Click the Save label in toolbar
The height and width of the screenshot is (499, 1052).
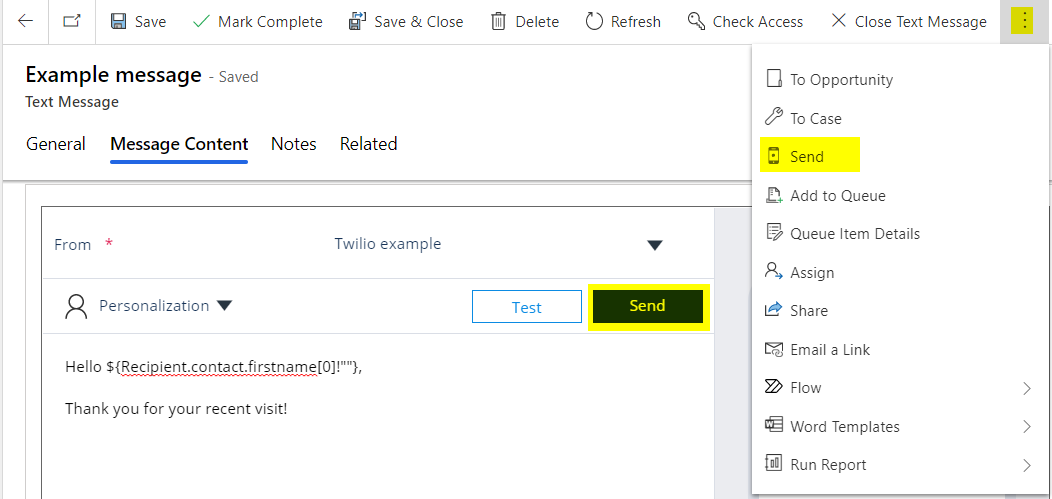tap(150, 21)
